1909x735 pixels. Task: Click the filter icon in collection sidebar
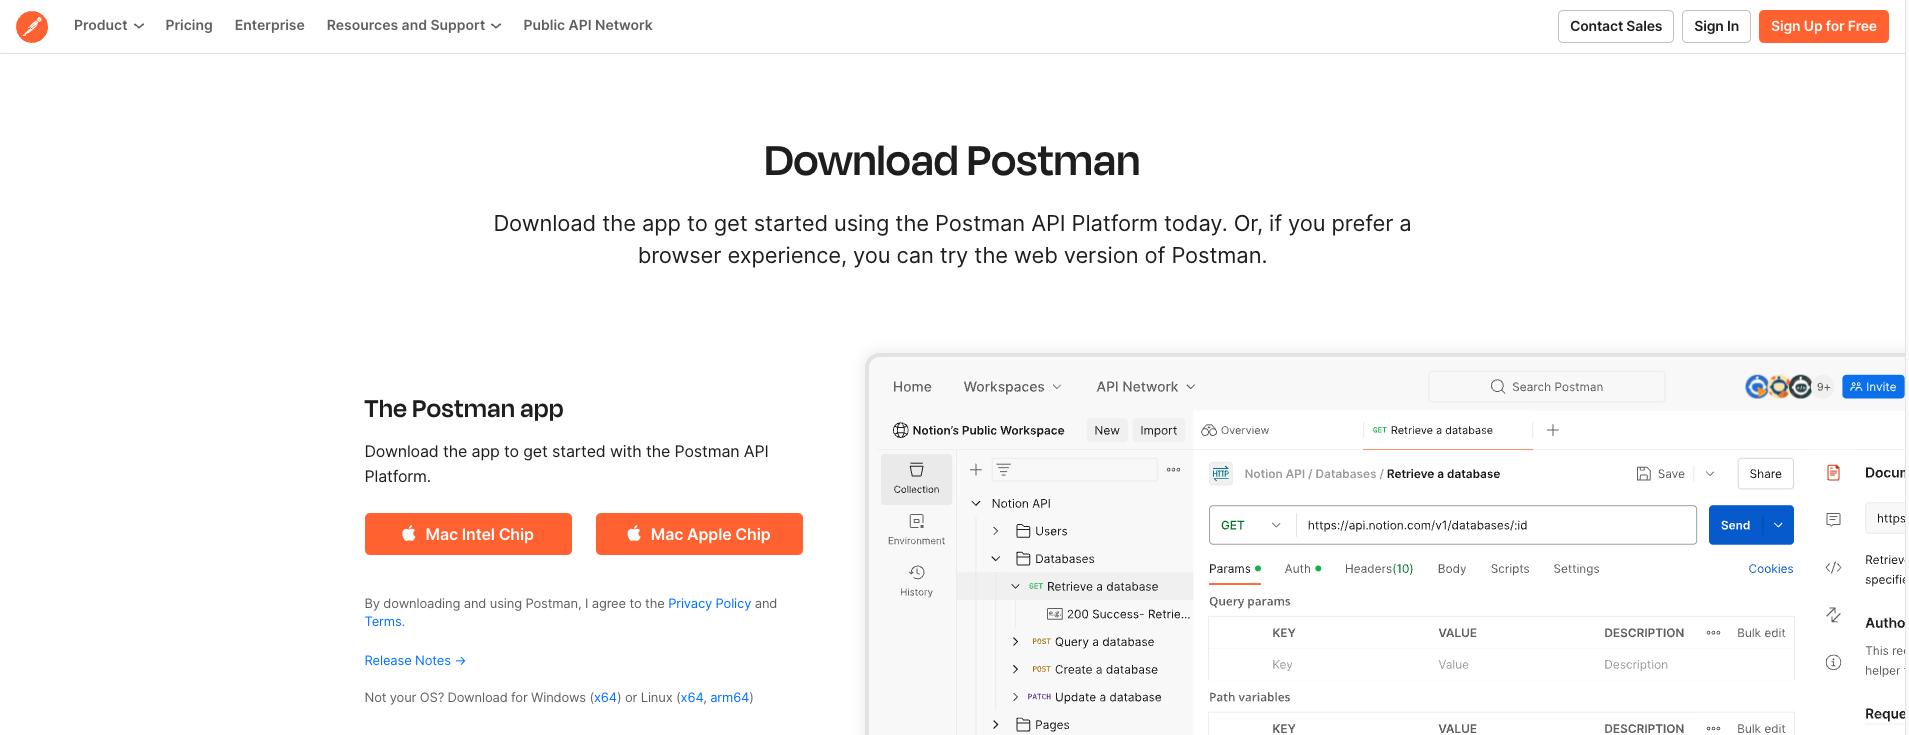(x=1003, y=469)
